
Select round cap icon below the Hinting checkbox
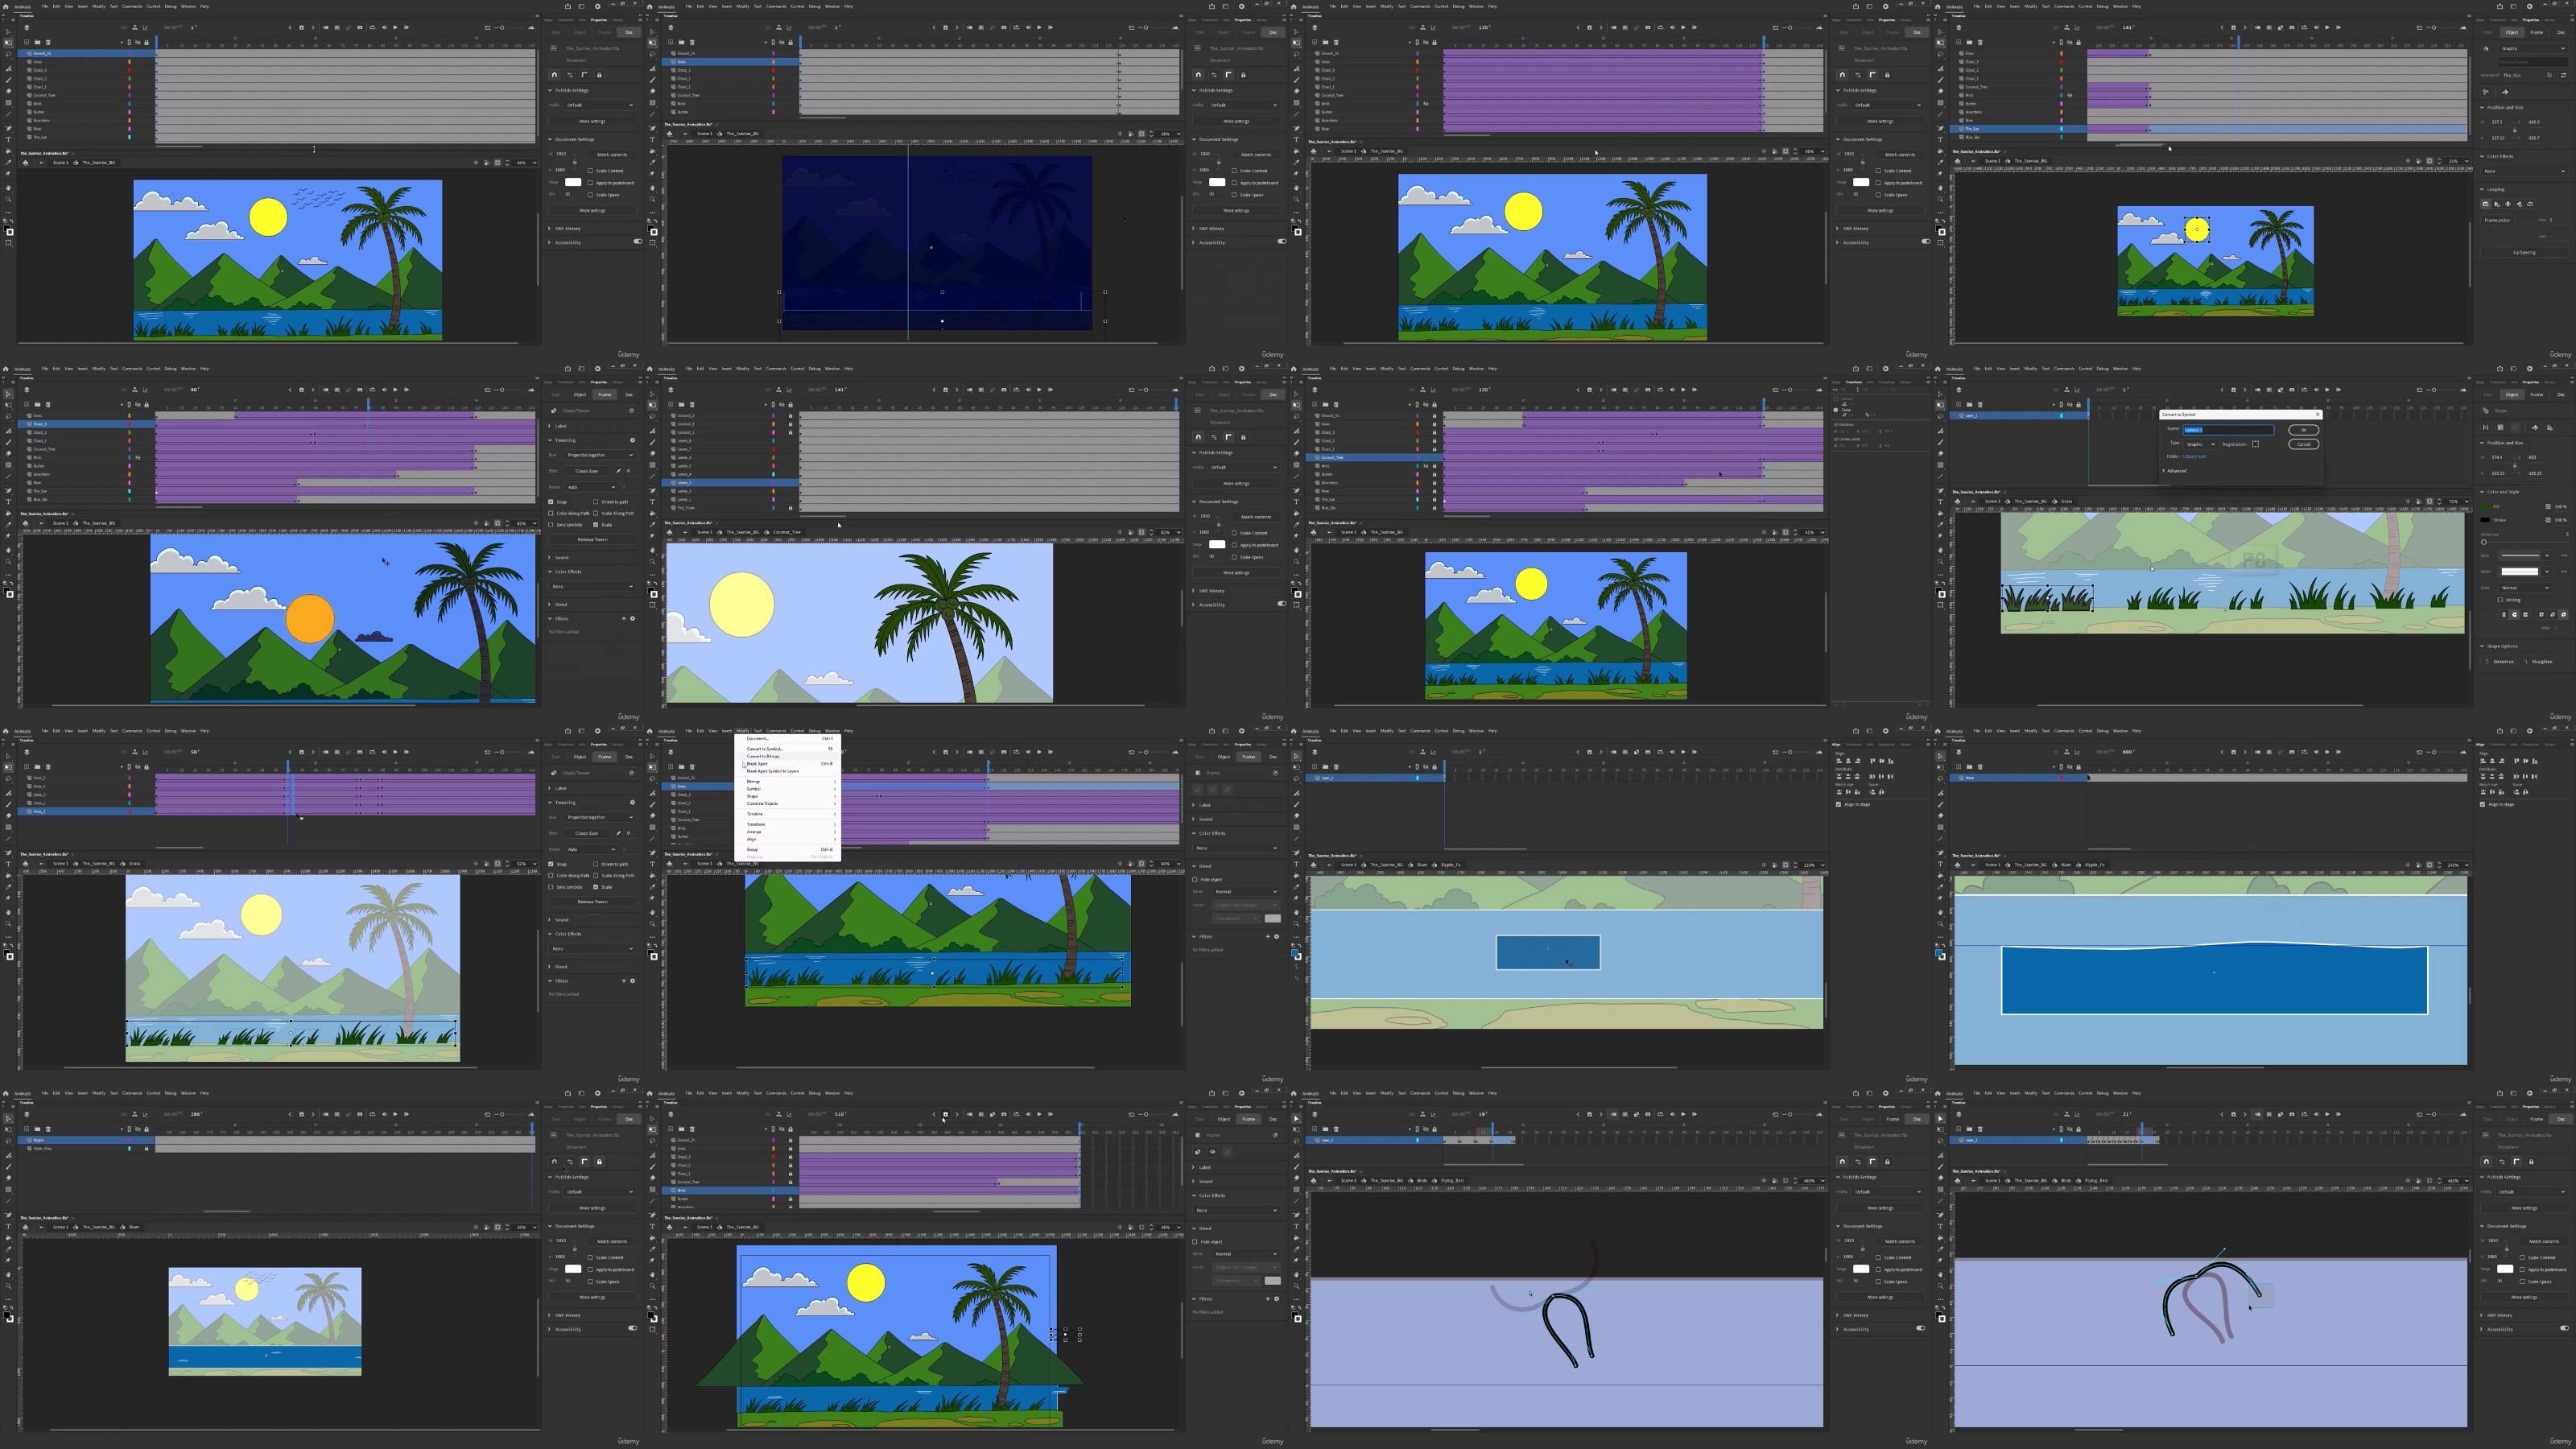point(2515,615)
